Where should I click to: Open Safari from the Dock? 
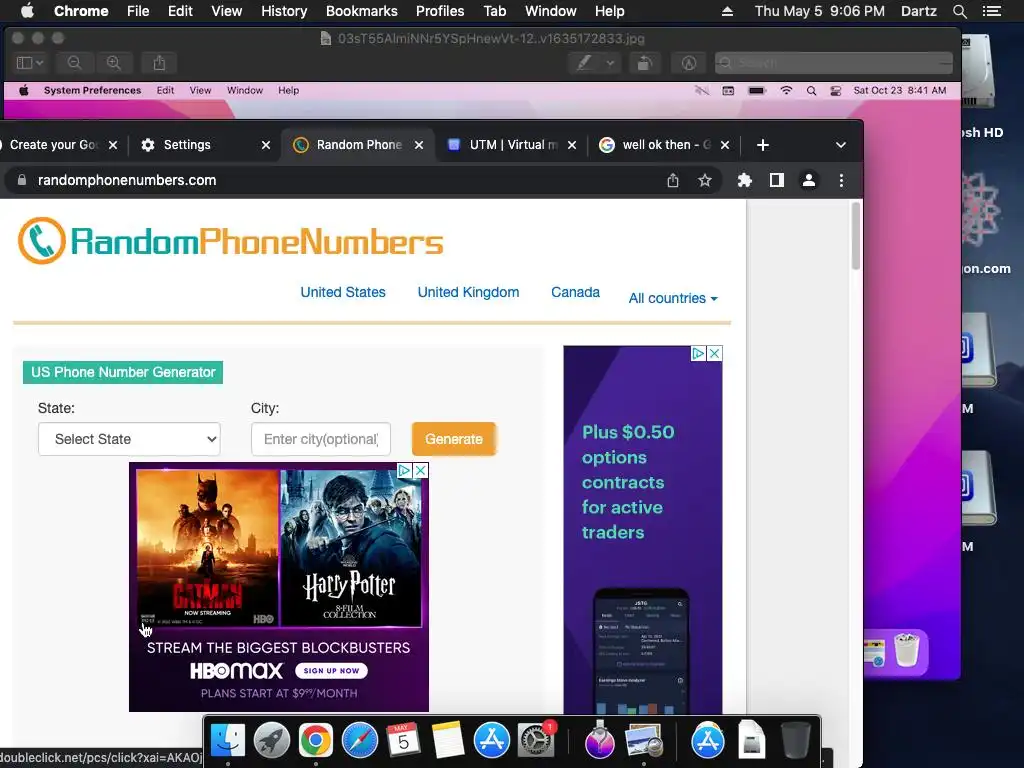[x=360, y=741]
